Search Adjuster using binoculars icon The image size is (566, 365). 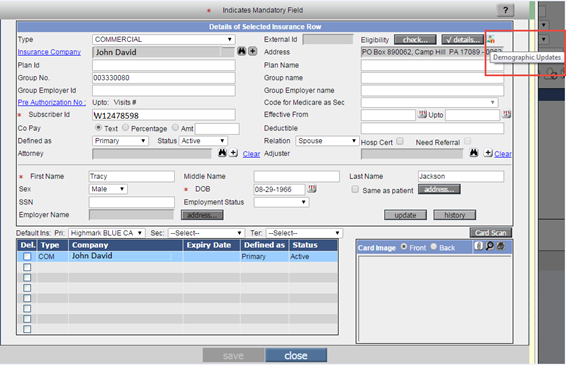pos(474,153)
